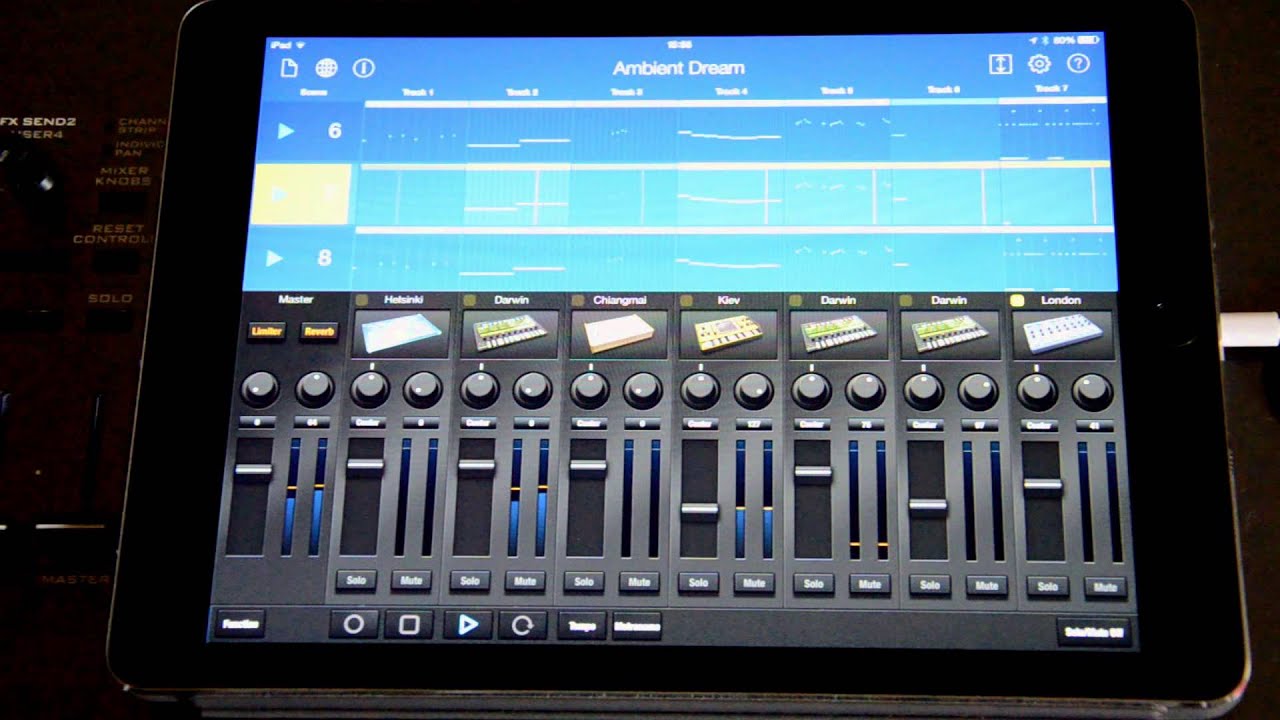1280x720 pixels.
Task: Adjust the Kiev volume fader
Action: pyautogui.click(x=700, y=509)
